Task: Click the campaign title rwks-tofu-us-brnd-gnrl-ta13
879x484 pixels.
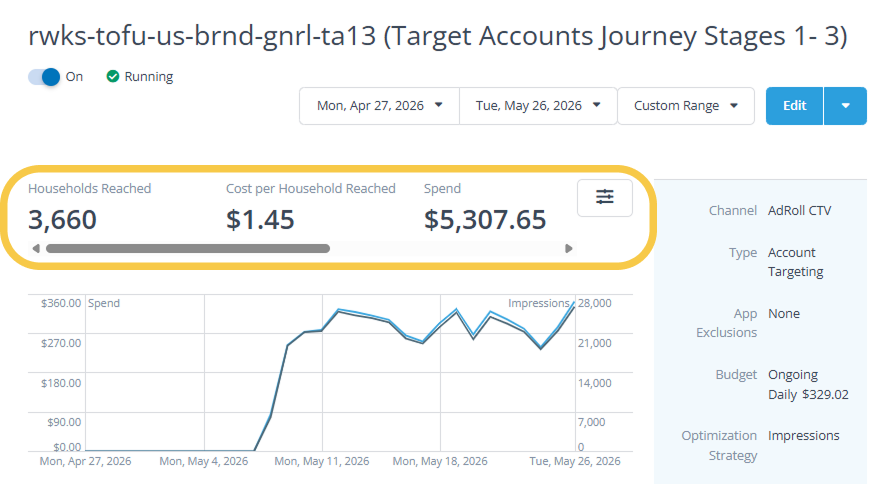Action: 202,36
